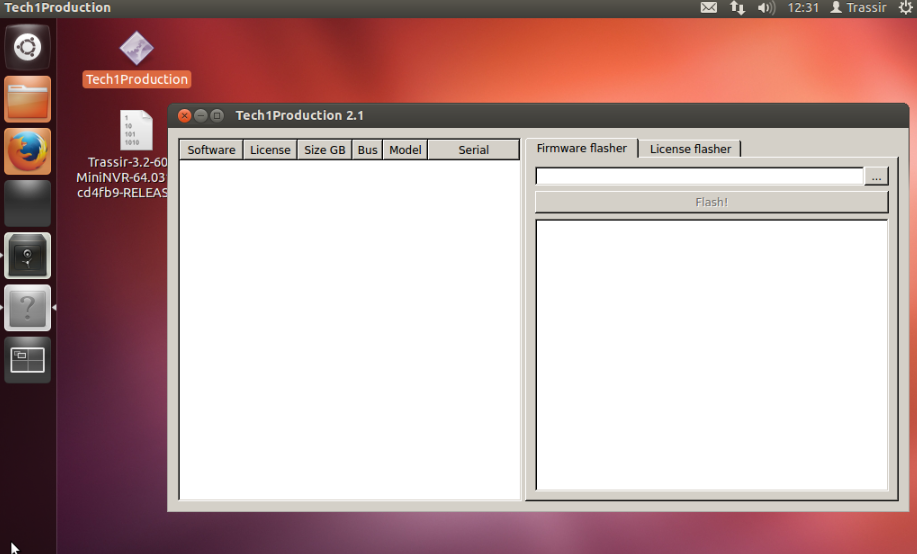Image resolution: width=917 pixels, height=554 pixels.
Task: Click the Tech1Production 2.1 window title
Action: pos(299,116)
